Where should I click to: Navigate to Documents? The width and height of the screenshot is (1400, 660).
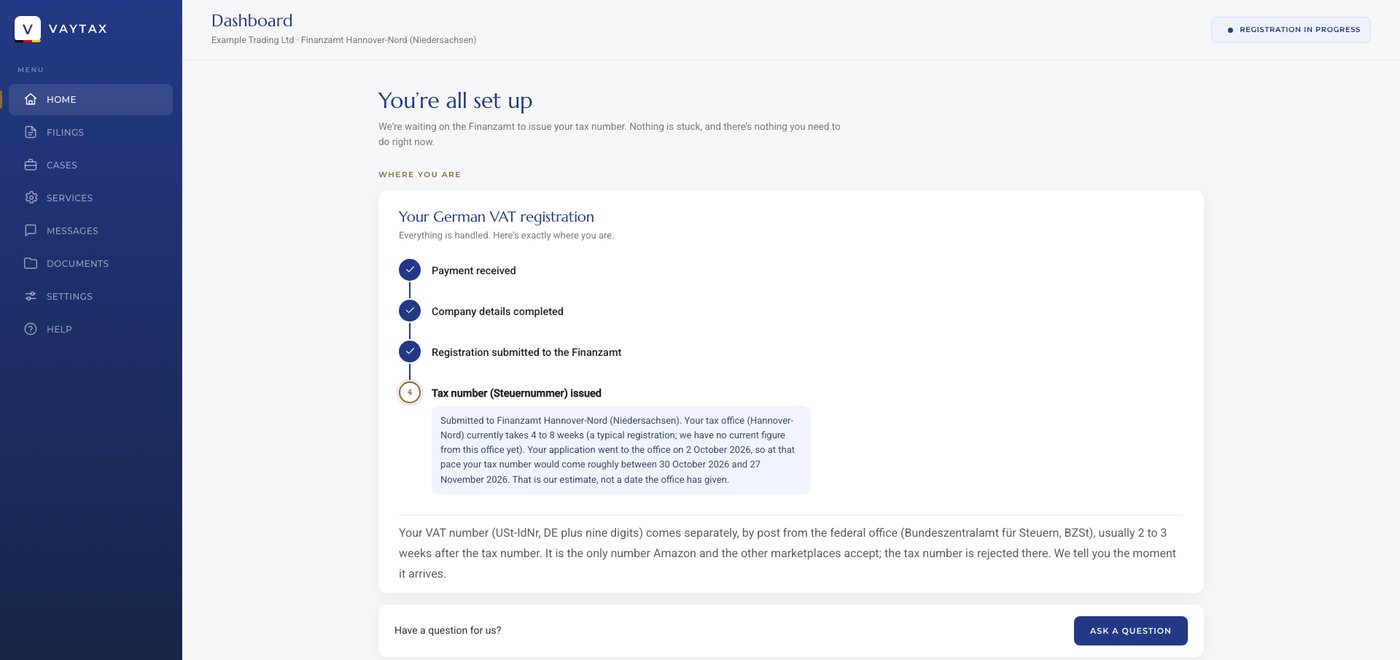91,264
